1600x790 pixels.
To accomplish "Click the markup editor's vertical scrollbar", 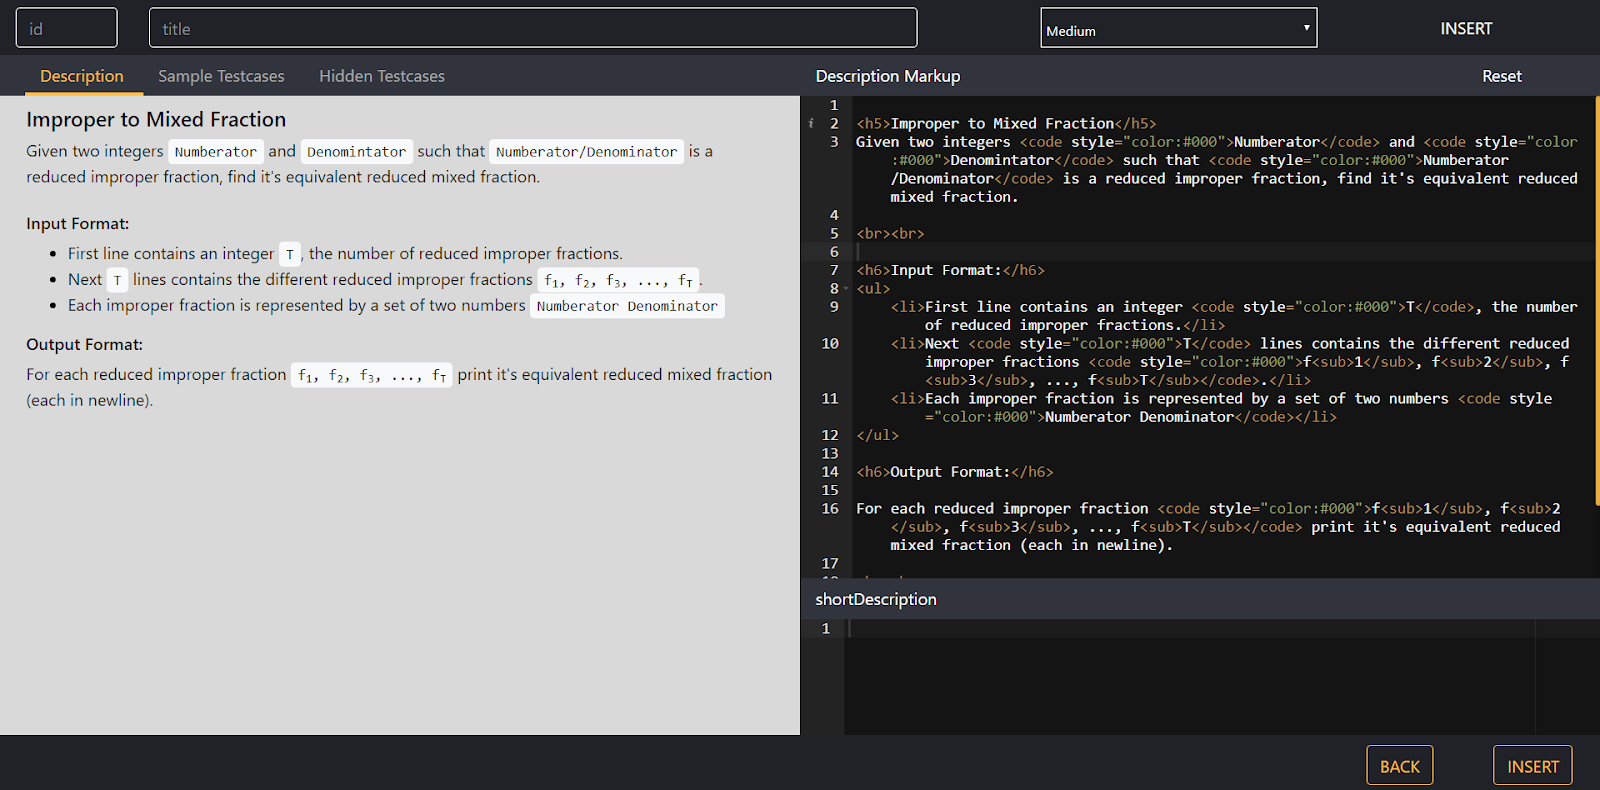I will pos(1596,300).
